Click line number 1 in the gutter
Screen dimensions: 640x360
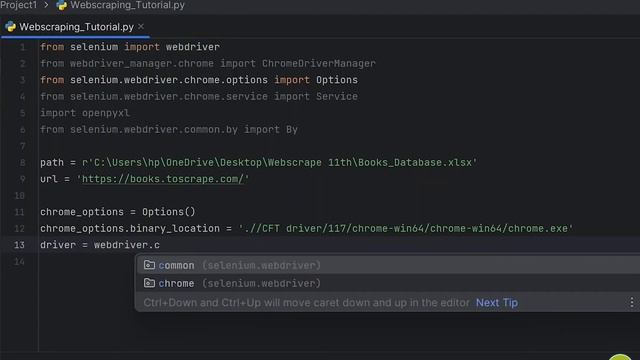tap(22, 47)
